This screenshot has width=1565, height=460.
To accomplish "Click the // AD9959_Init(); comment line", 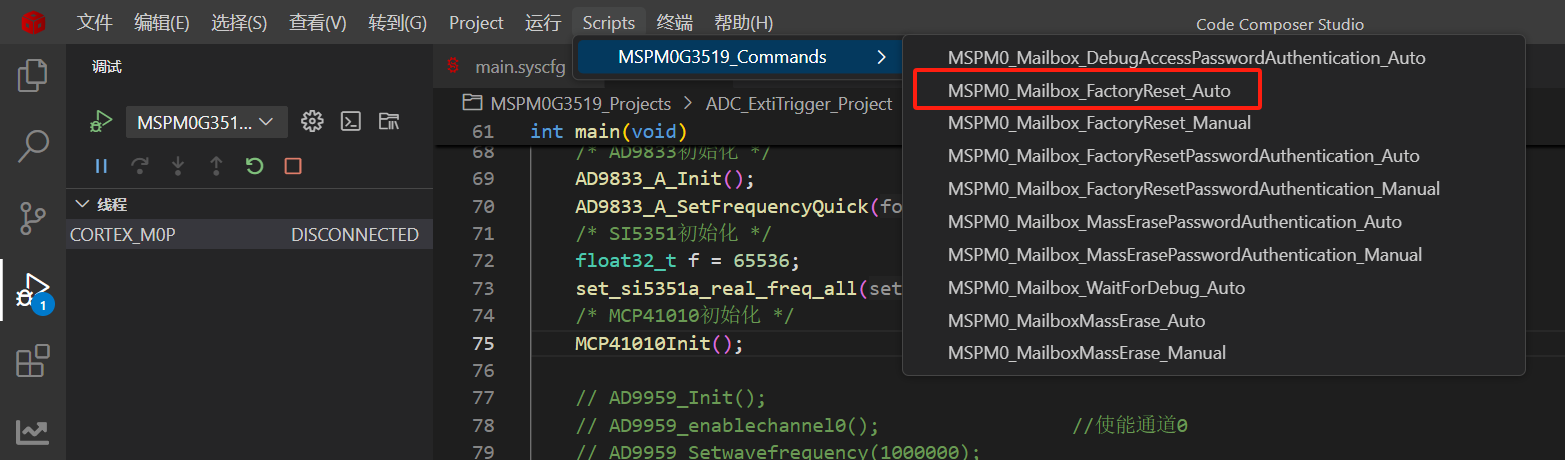I will pyautogui.click(x=671, y=398).
